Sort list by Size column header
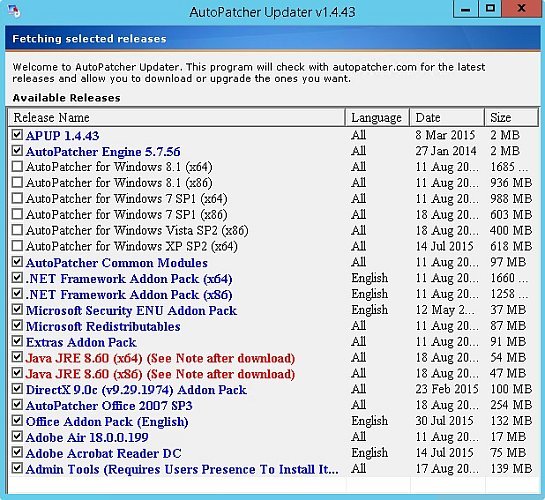The width and height of the screenshot is (545, 500). pyautogui.click(x=511, y=117)
